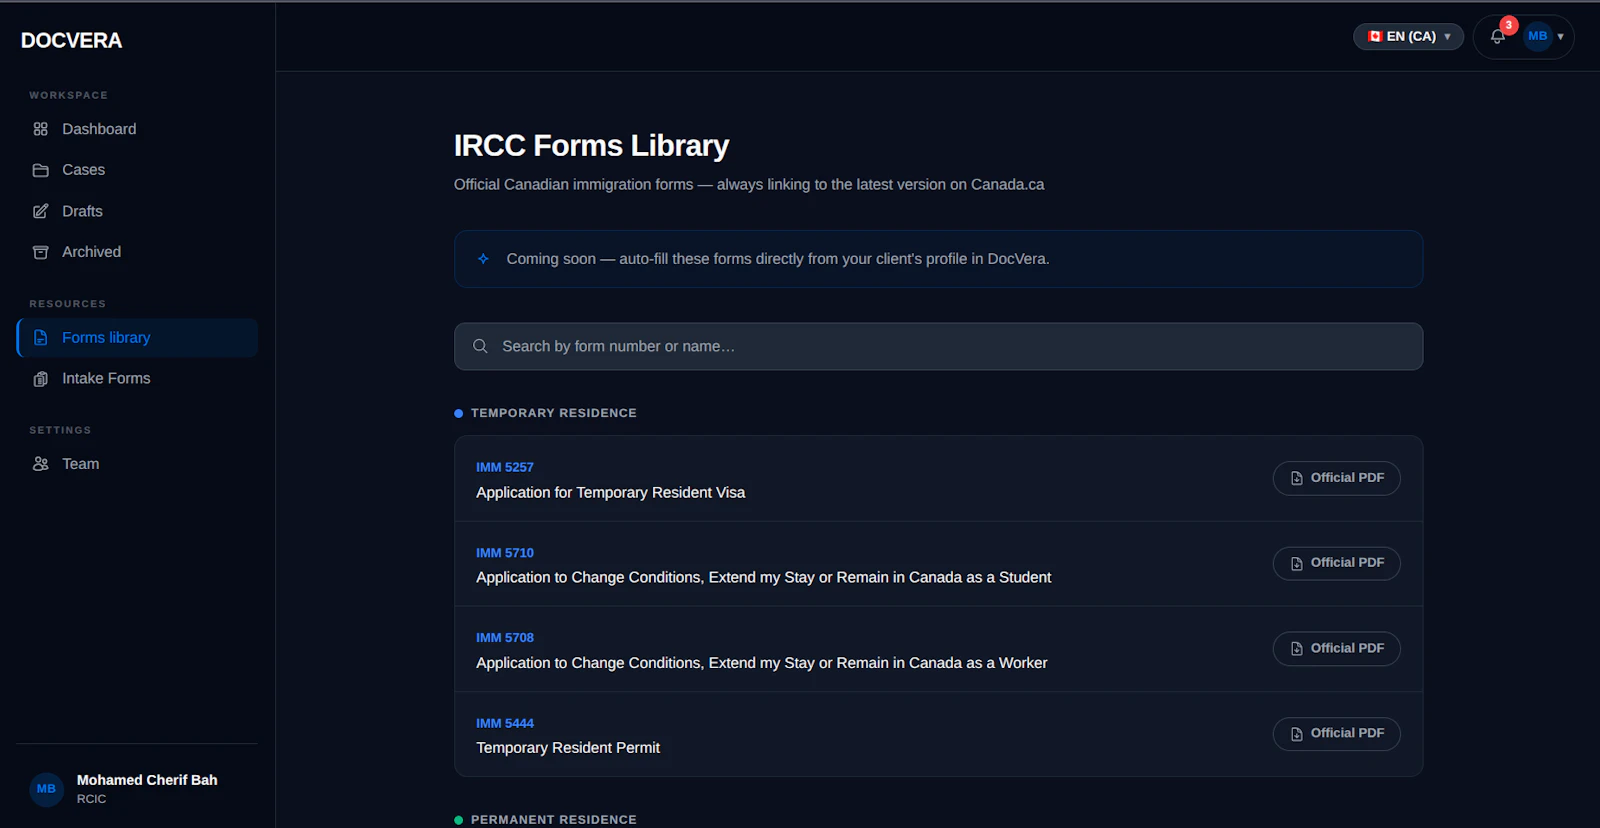Image resolution: width=1600 pixels, height=828 pixels.
Task: Click PDF icon for IMM 5257
Action: (x=1296, y=478)
